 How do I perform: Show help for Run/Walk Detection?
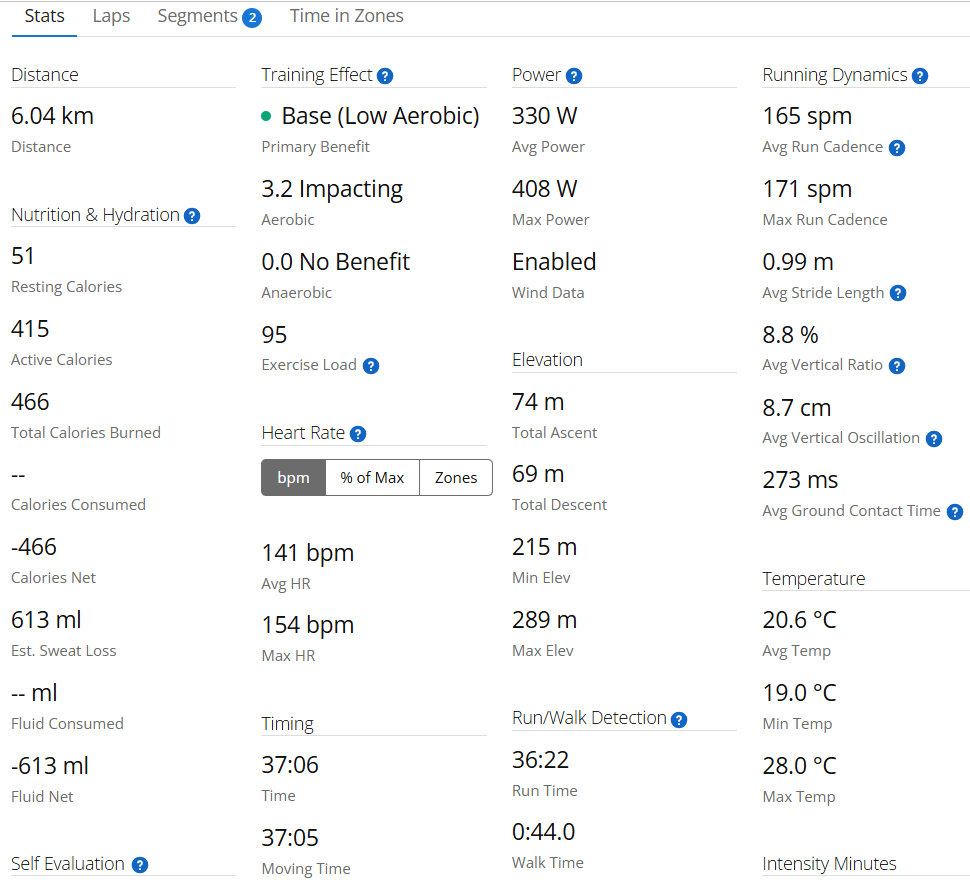[679, 720]
